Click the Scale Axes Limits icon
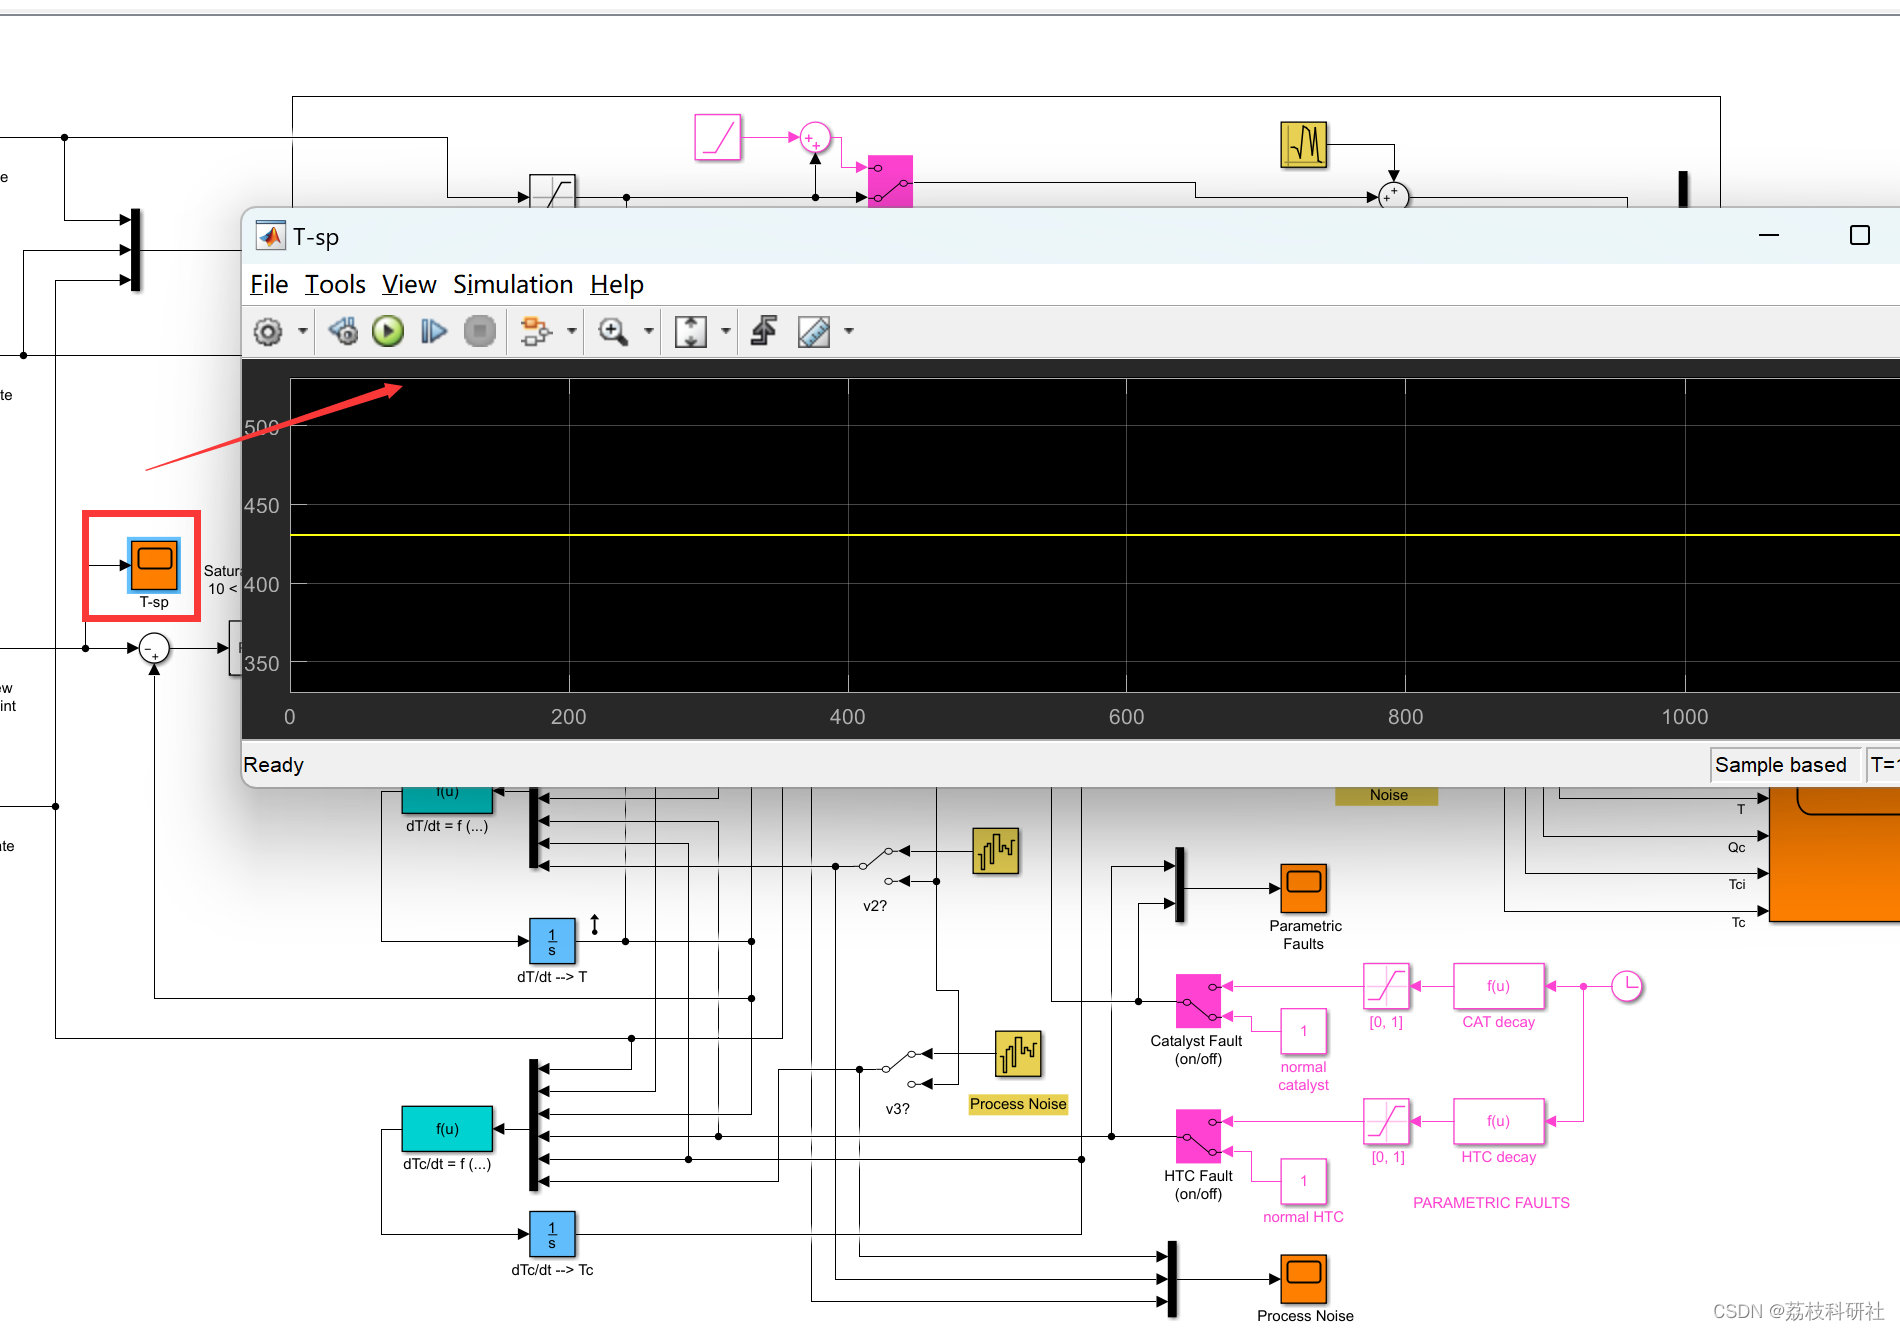This screenshot has height=1331, width=1900. coord(691,331)
